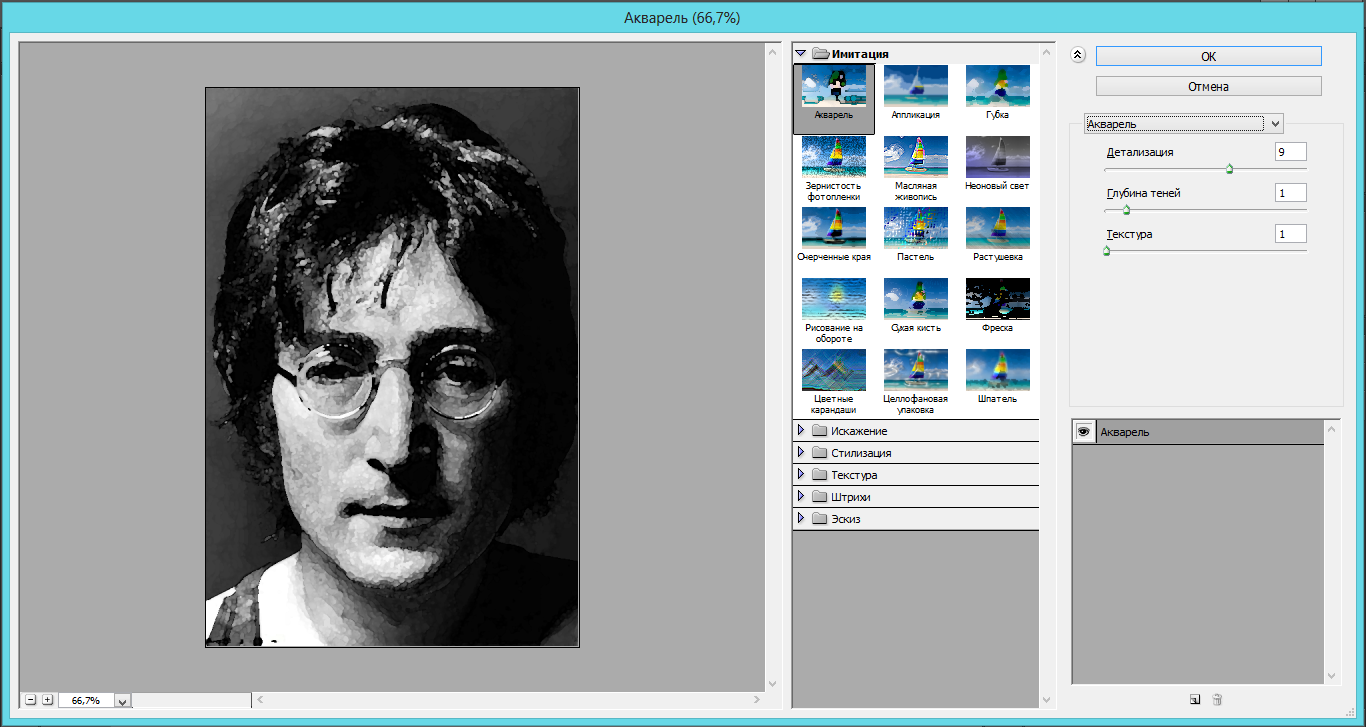Click effect layers scrollbar down arrow
The height and width of the screenshot is (727, 1366).
(1331, 676)
